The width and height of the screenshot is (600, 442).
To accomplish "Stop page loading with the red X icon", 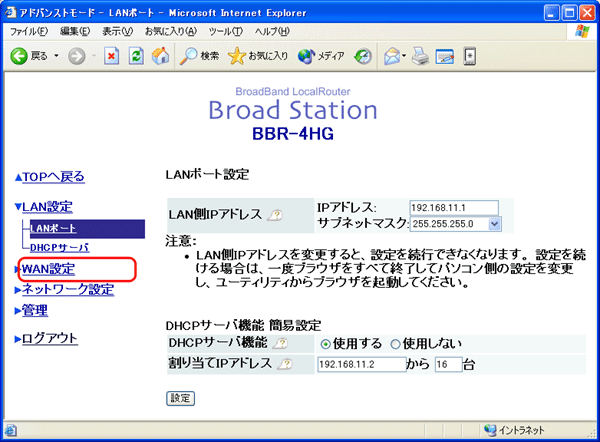I will [111, 56].
